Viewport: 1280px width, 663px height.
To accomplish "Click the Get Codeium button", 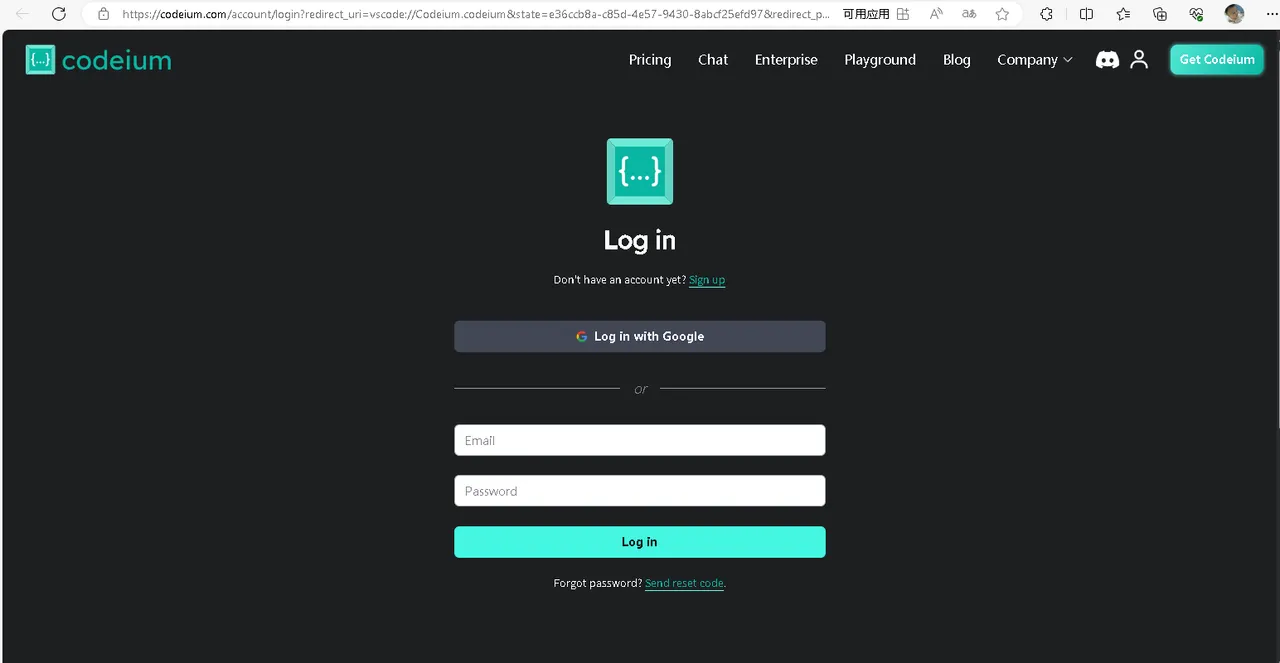I will [1217, 59].
